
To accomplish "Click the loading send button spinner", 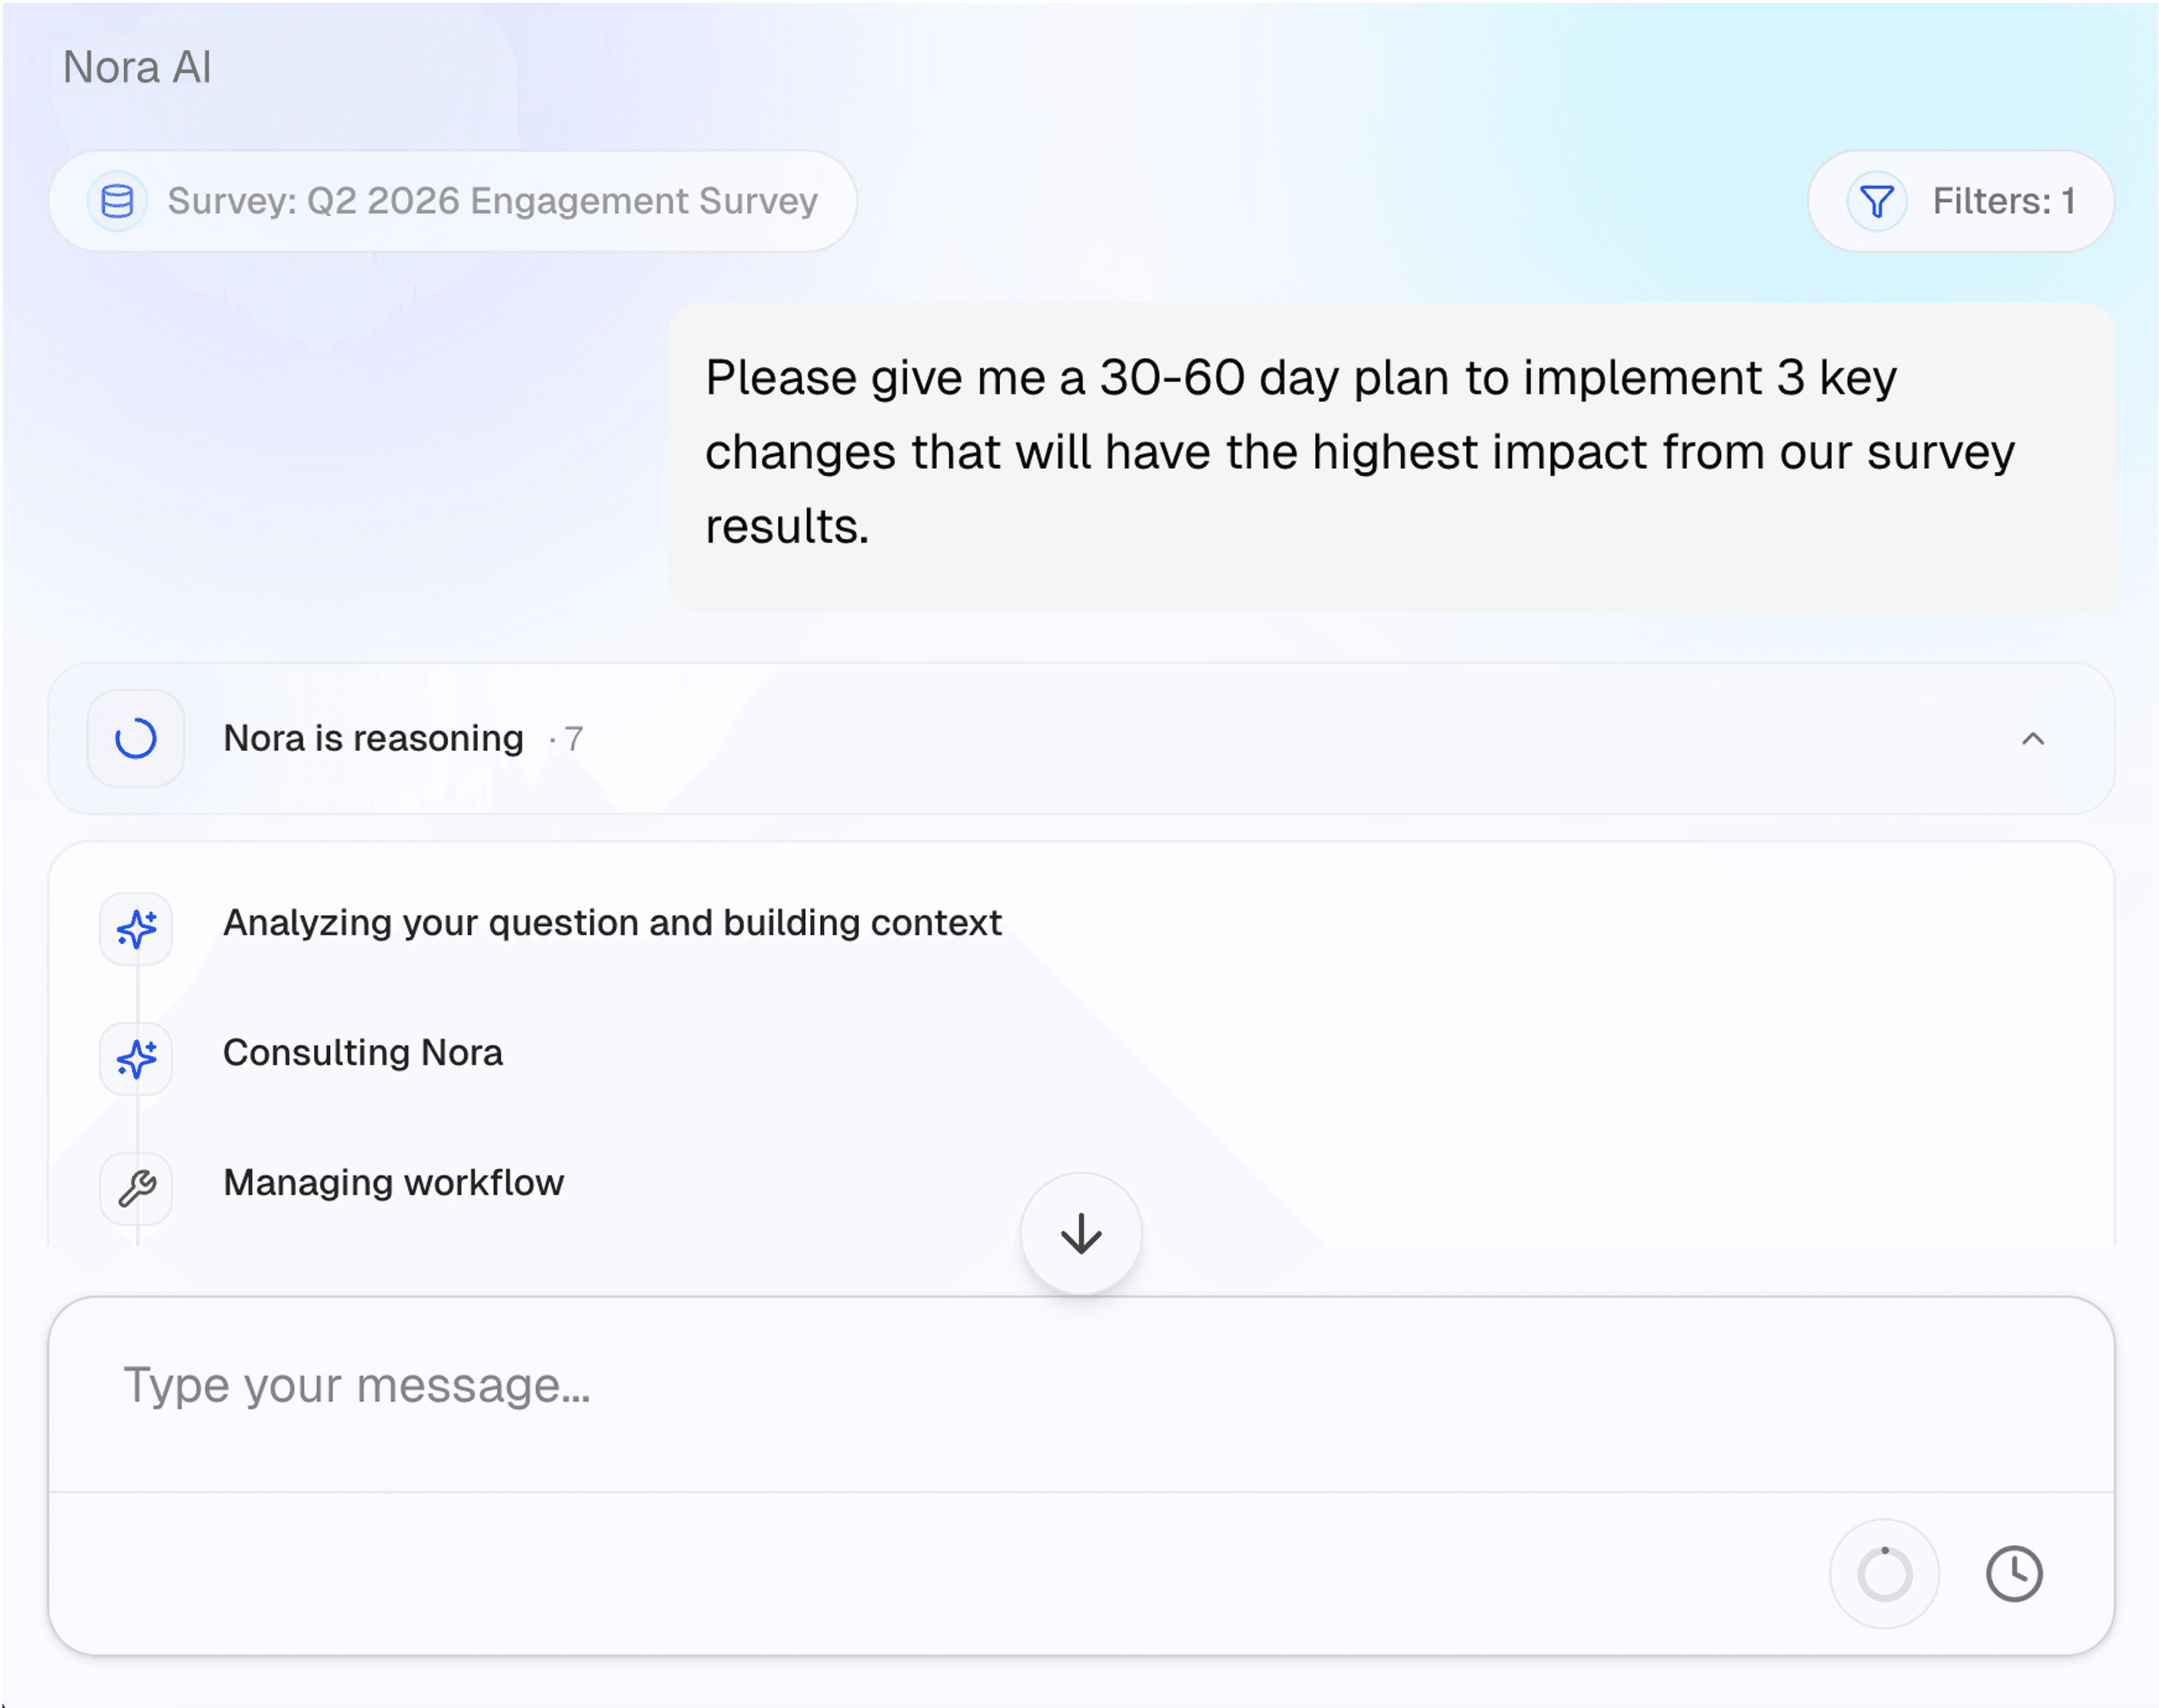I will [1884, 1574].
